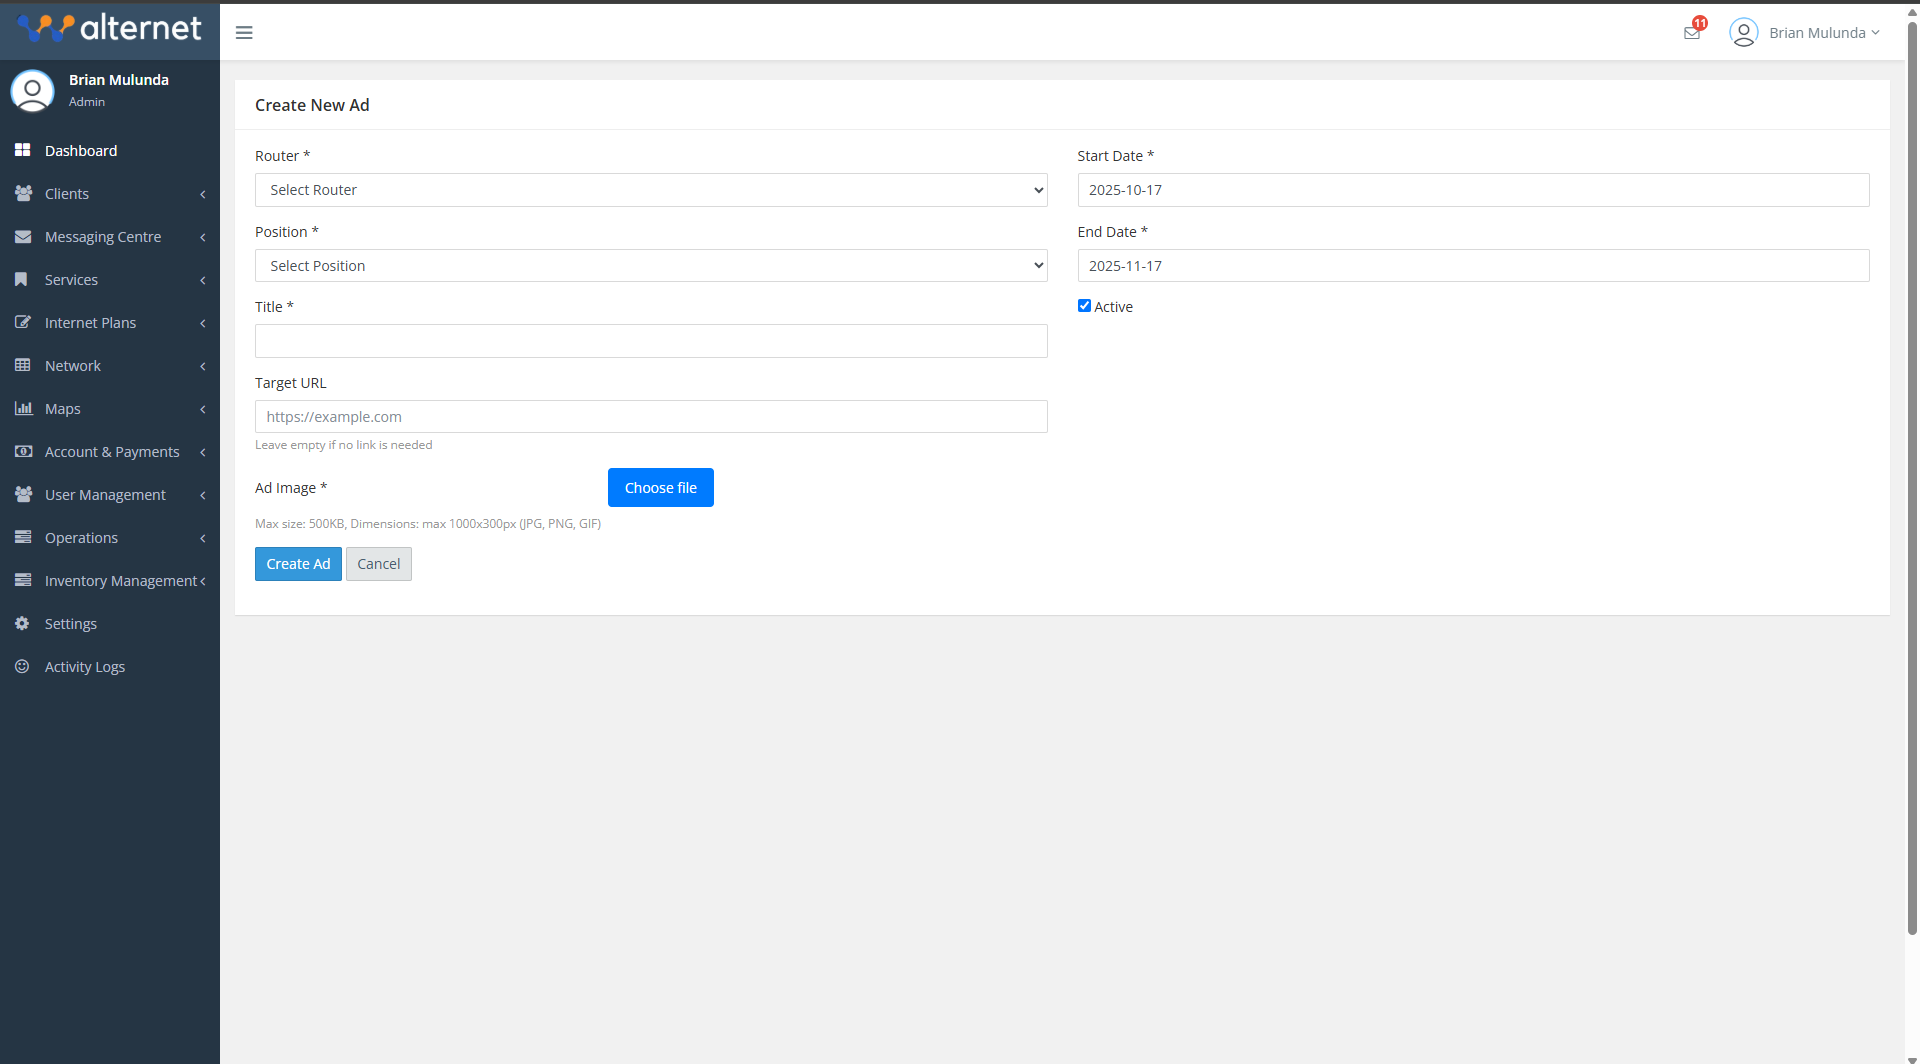Expand the Clients sidebar submenu

[203, 194]
